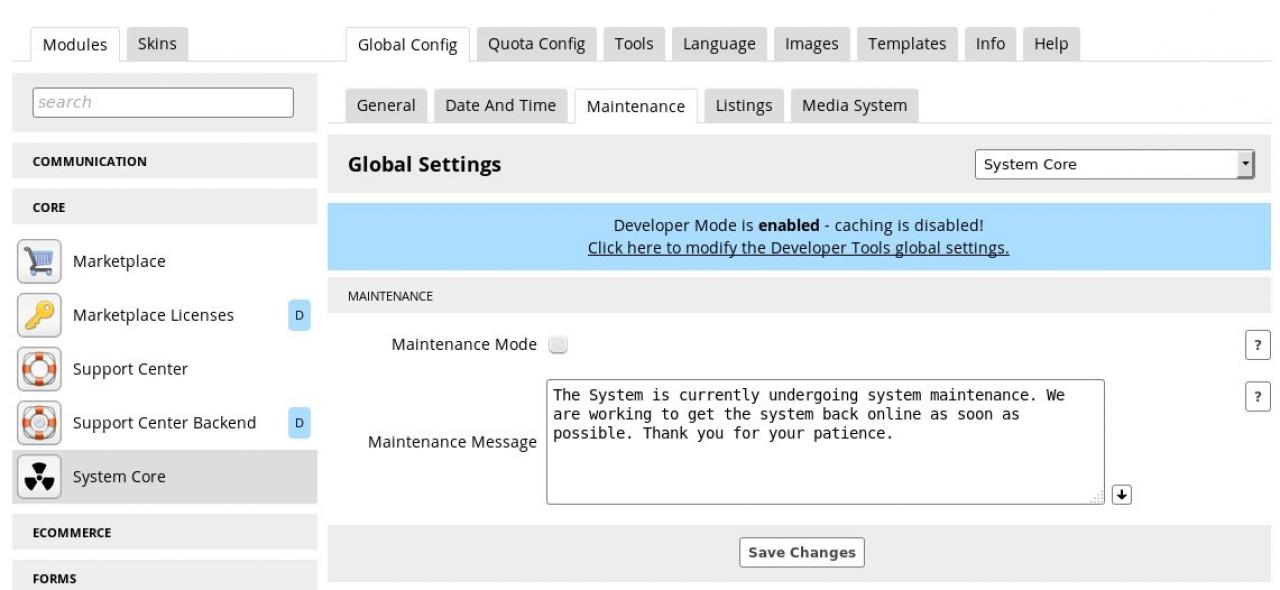Screen dimensions: 1280x590
Task: Open the Date And Time sub-tab
Action: click(x=500, y=106)
